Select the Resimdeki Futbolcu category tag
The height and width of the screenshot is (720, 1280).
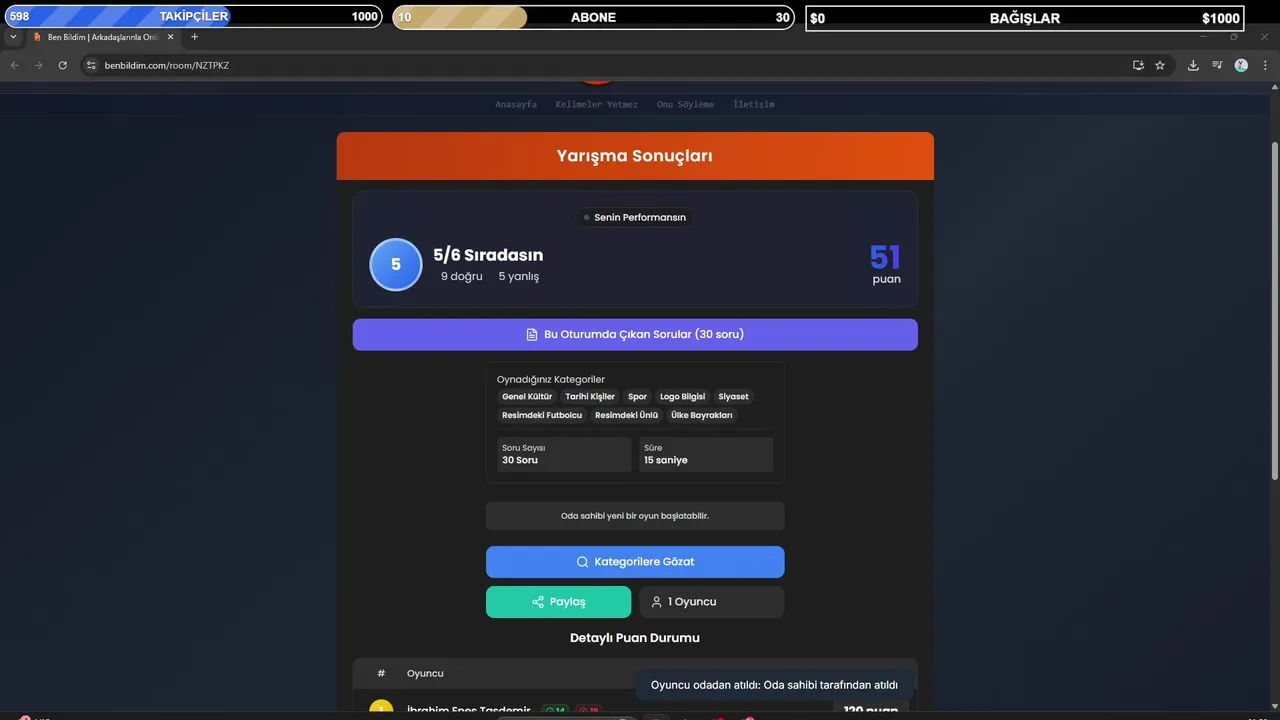(x=542, y=415)
